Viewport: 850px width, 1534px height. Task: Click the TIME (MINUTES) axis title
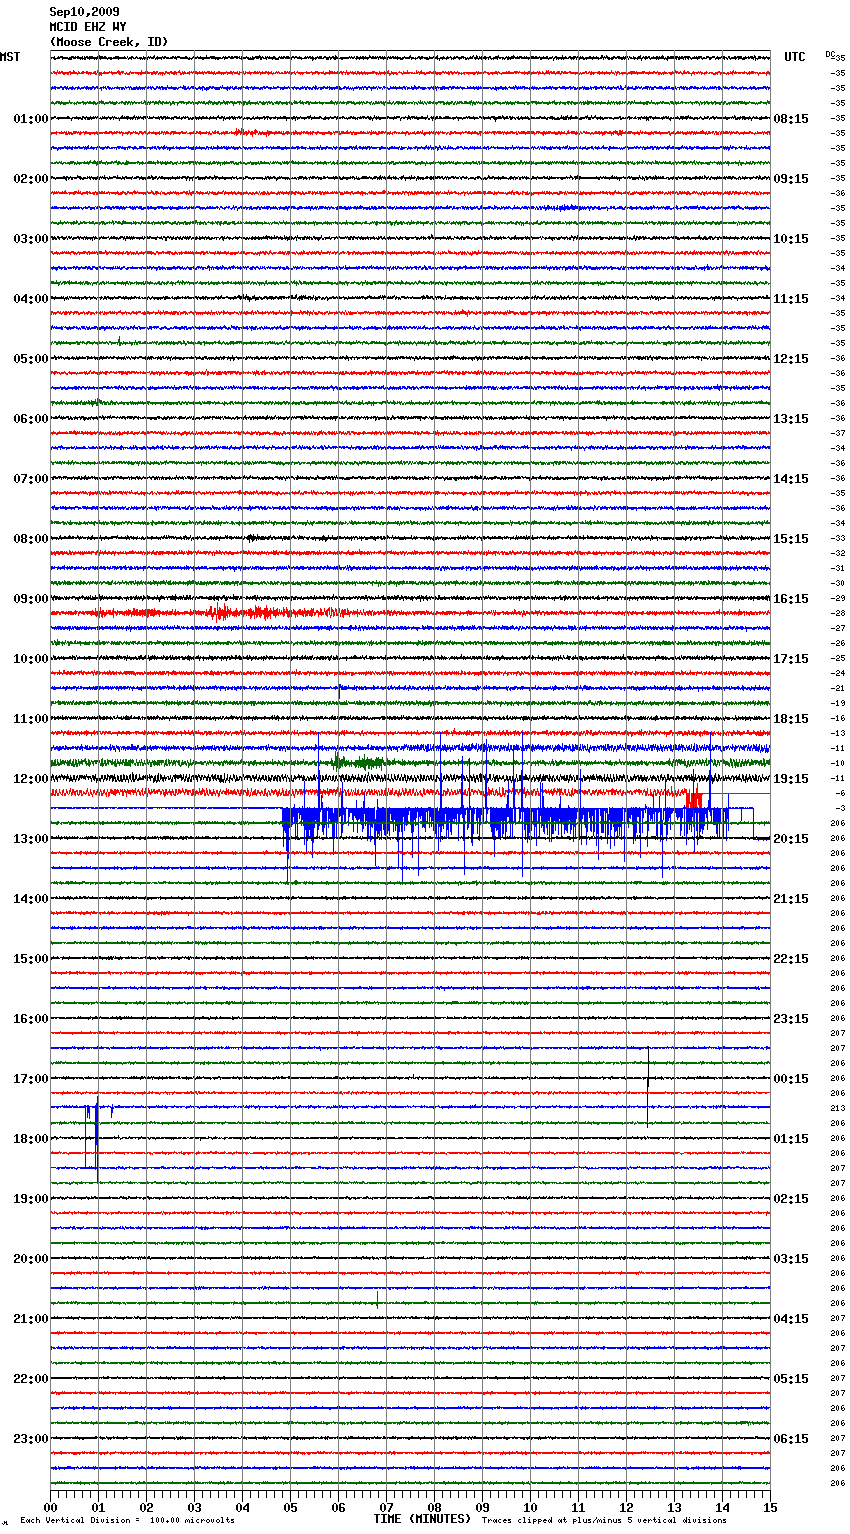click(x=422, y=1519)
